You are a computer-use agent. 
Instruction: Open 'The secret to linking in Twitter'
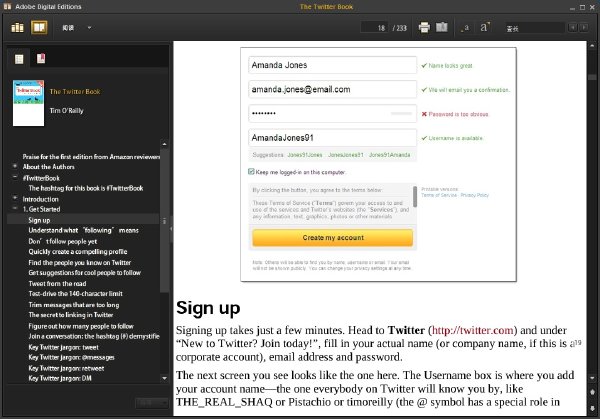71,315
